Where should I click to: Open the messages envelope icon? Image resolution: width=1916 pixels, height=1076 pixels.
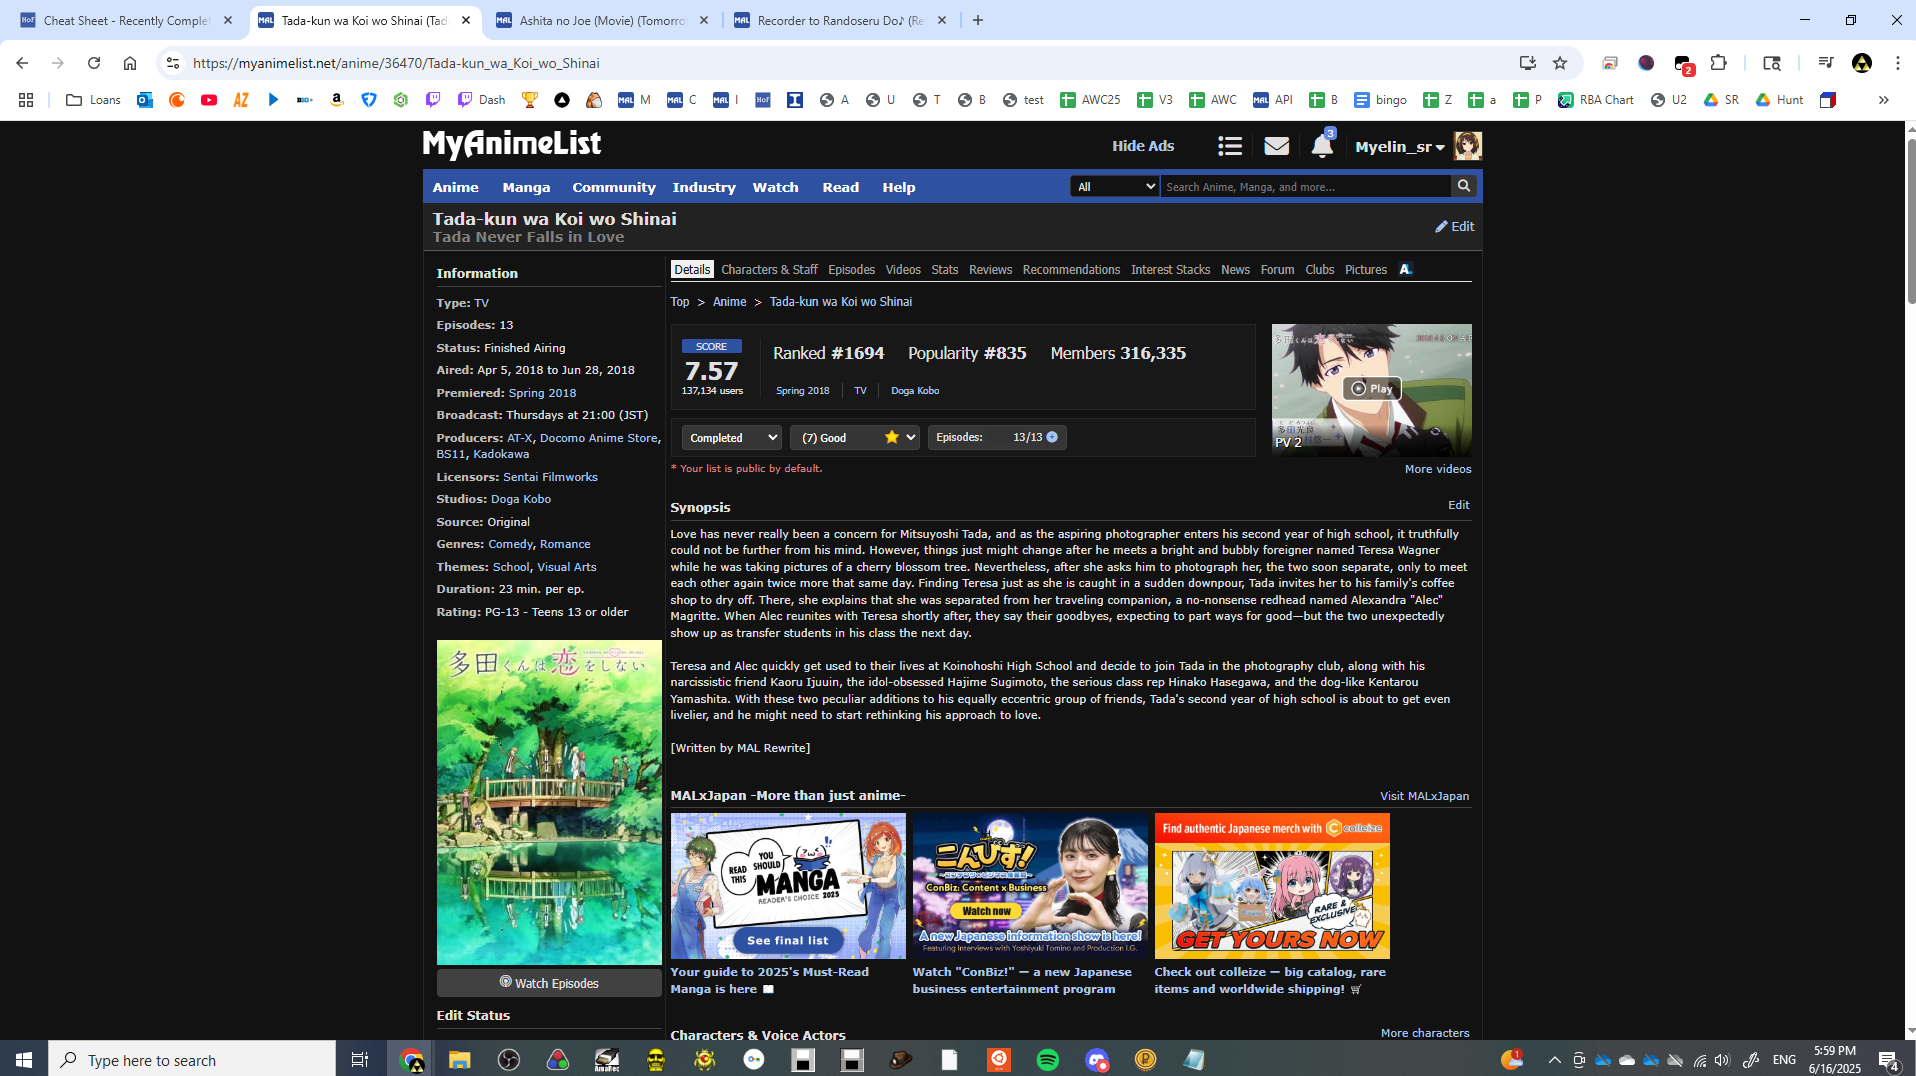click(x=1276, y=147)
